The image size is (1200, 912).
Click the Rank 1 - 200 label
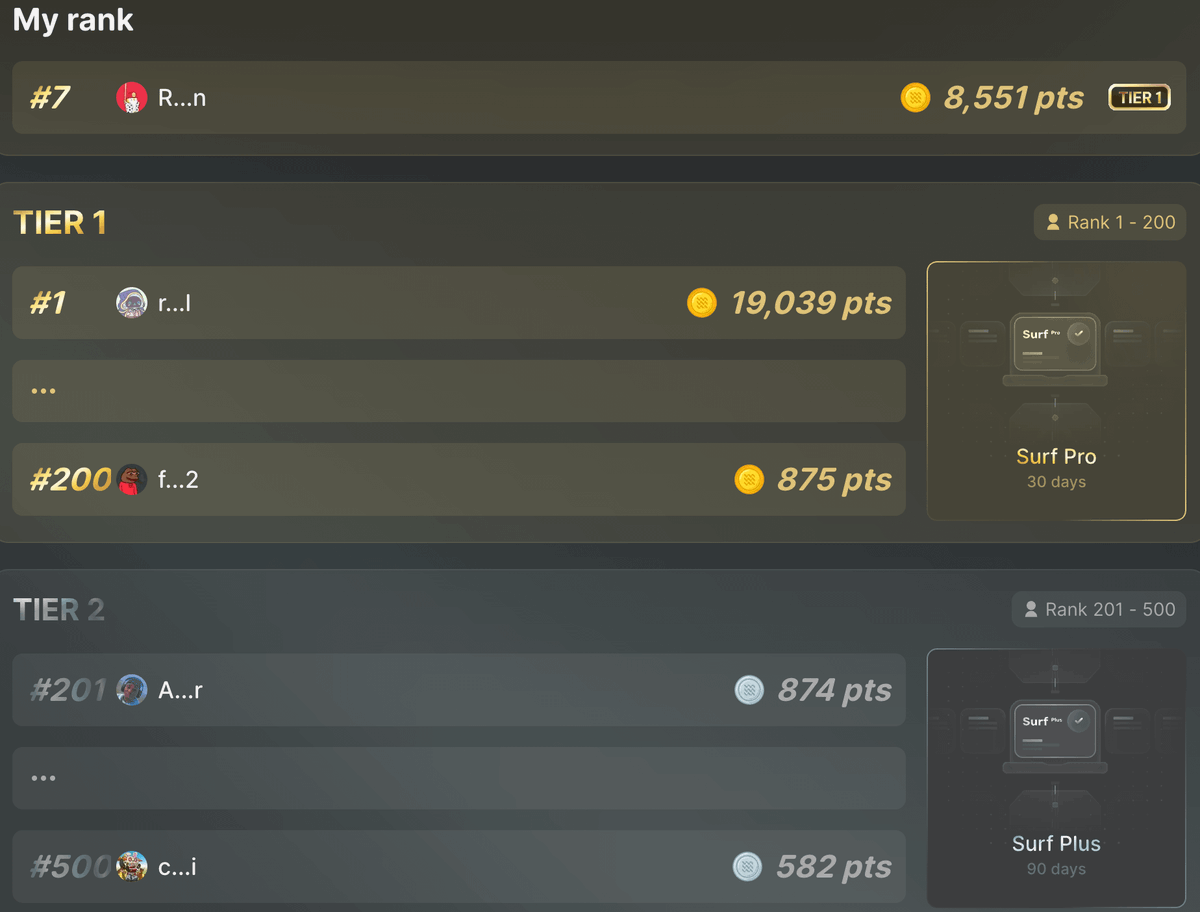[1110, 223]
